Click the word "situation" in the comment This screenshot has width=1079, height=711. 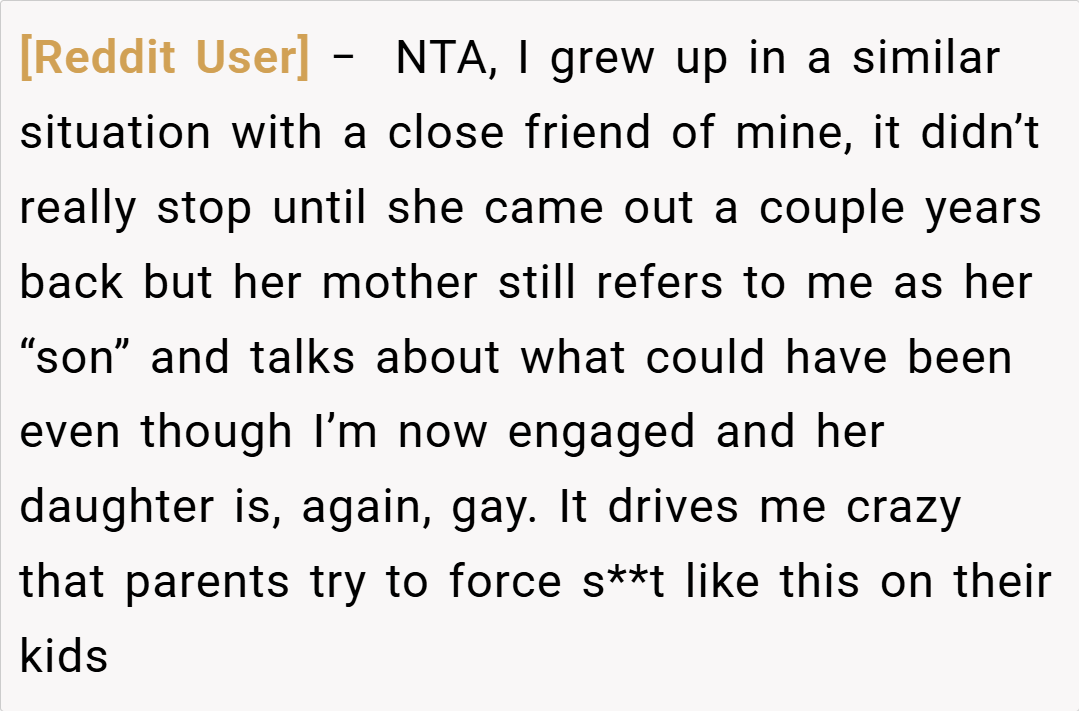[x=116, y=133]
